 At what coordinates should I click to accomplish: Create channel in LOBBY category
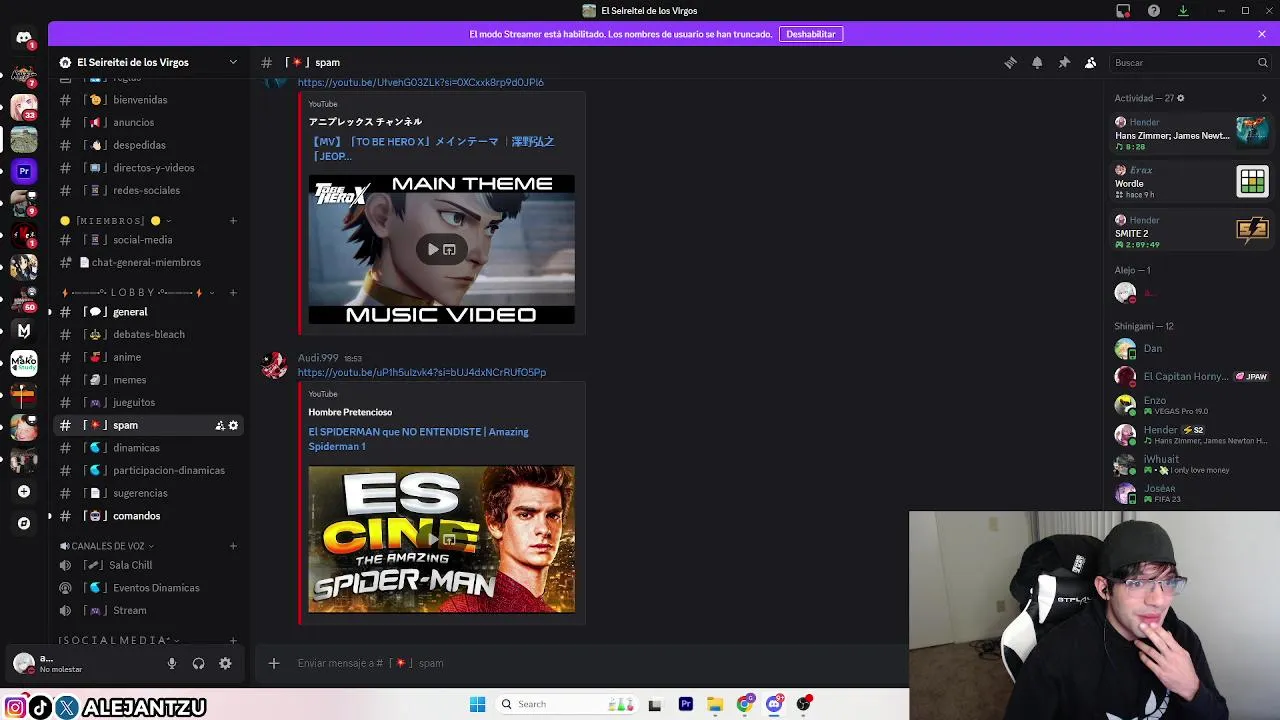pos(233,292)
